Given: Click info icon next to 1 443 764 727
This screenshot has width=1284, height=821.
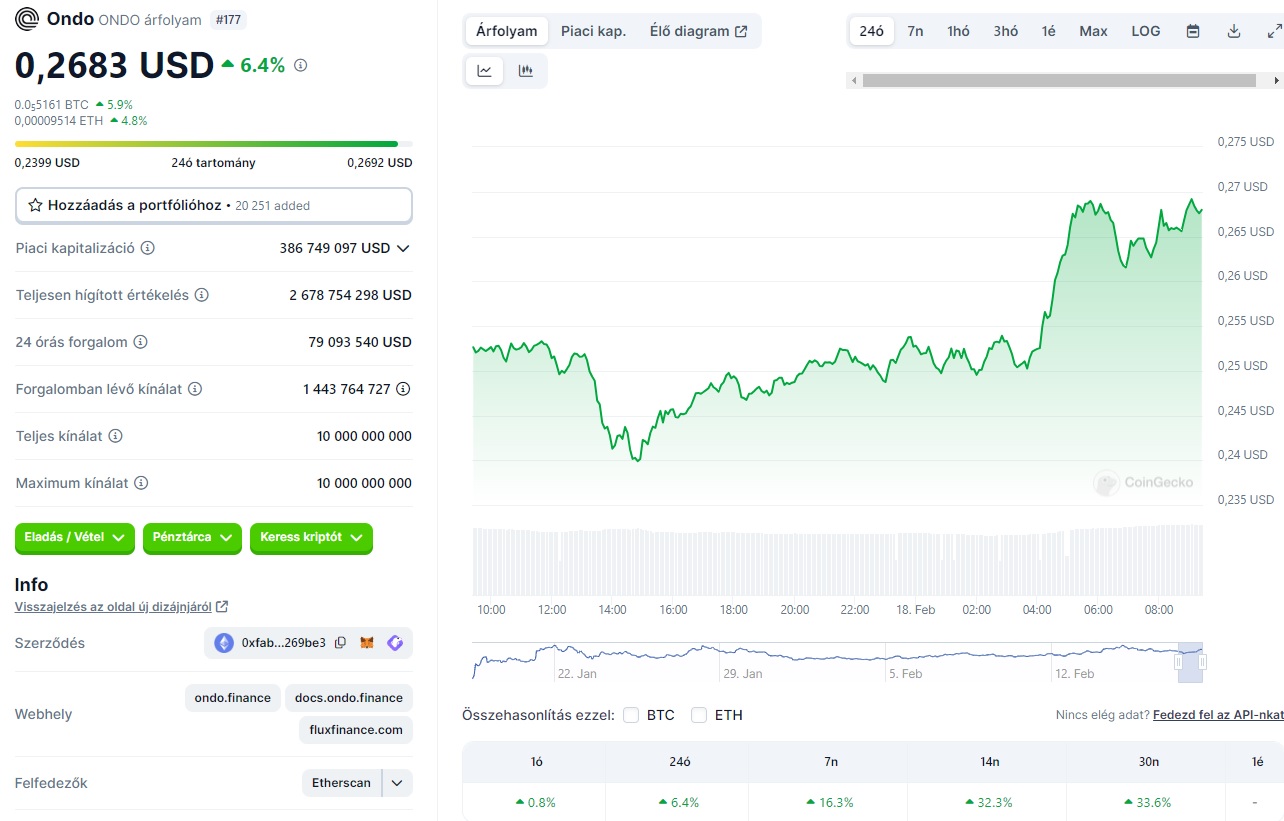Looking at the screenshot, I should [x=403, y=389].
